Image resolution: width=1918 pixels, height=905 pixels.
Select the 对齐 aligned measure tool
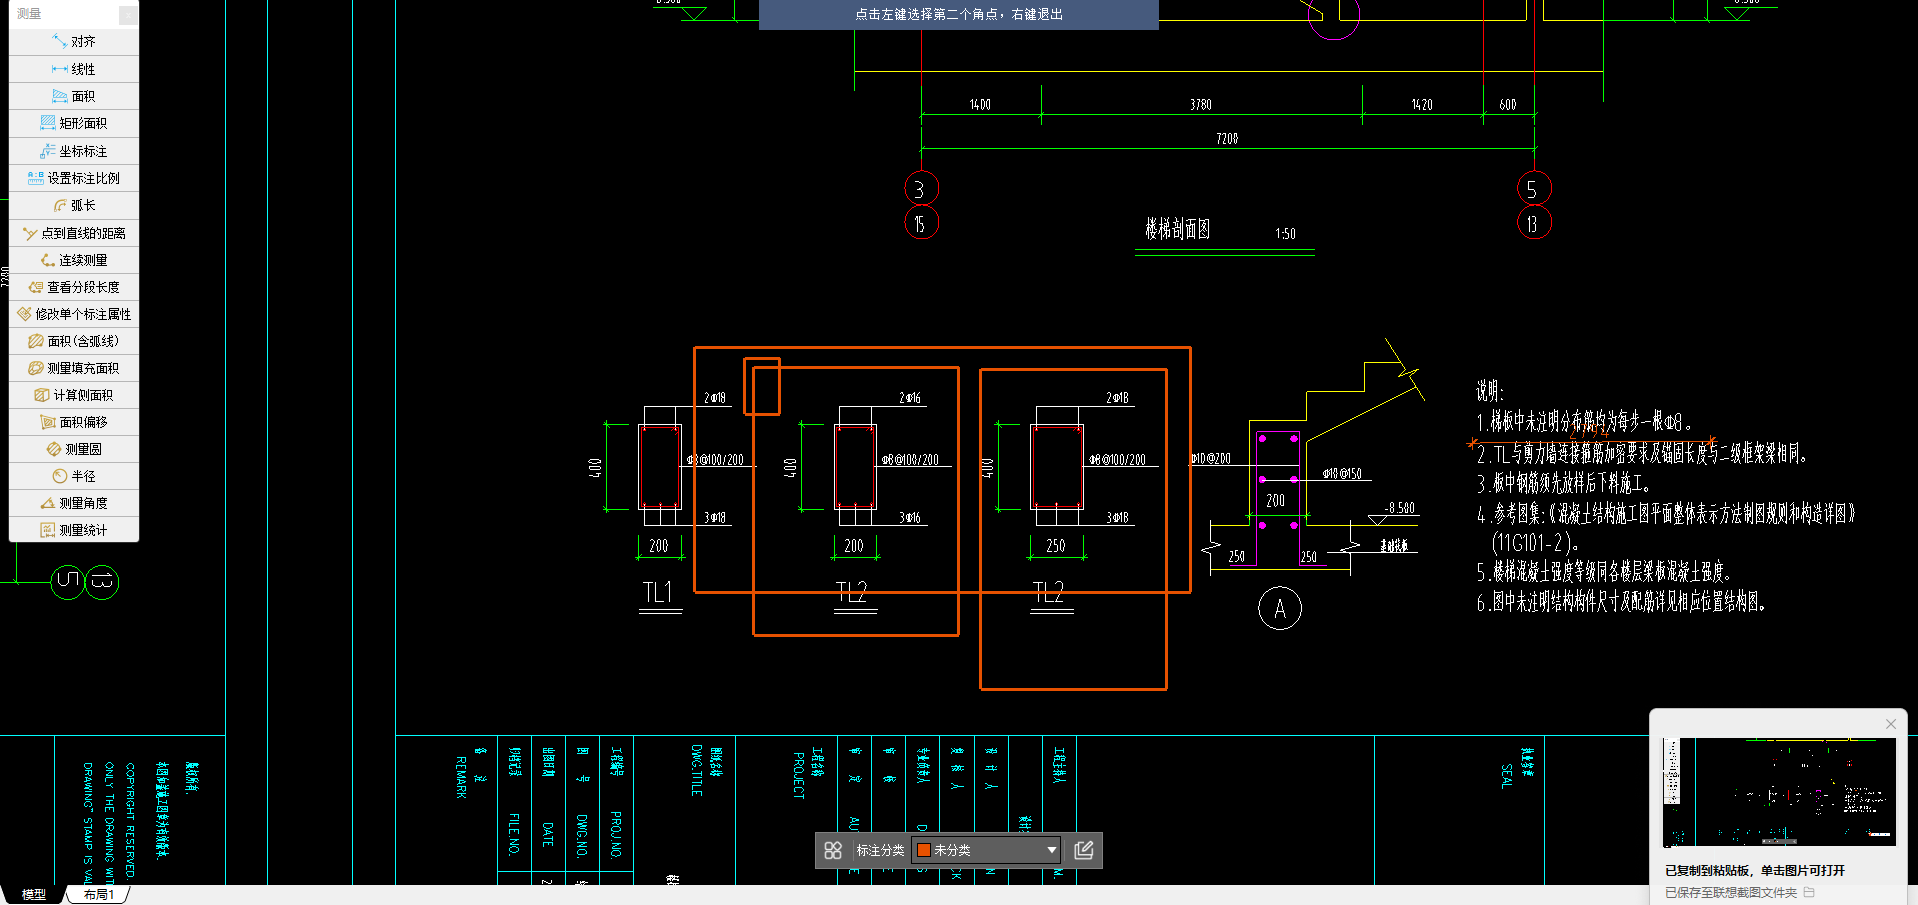coord(74,42)
